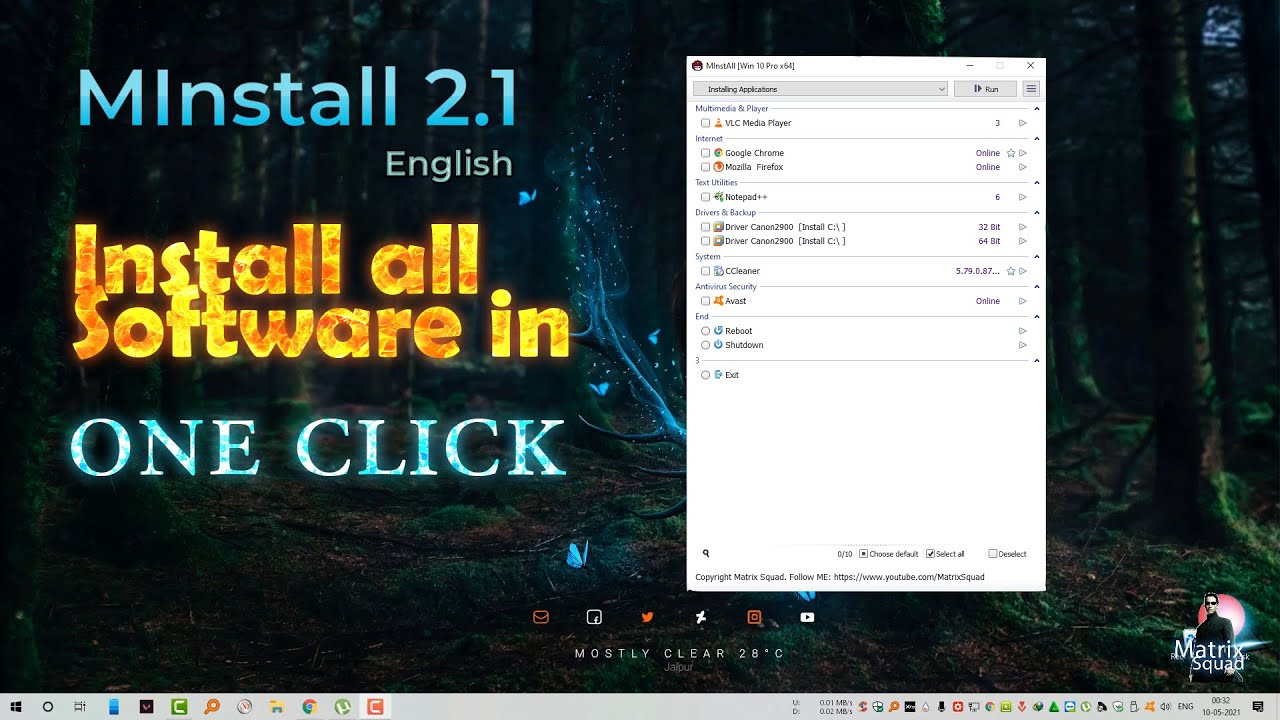Open Task View on the taskbar
The image size is (1280, 720).
click(x=80, y=707)
